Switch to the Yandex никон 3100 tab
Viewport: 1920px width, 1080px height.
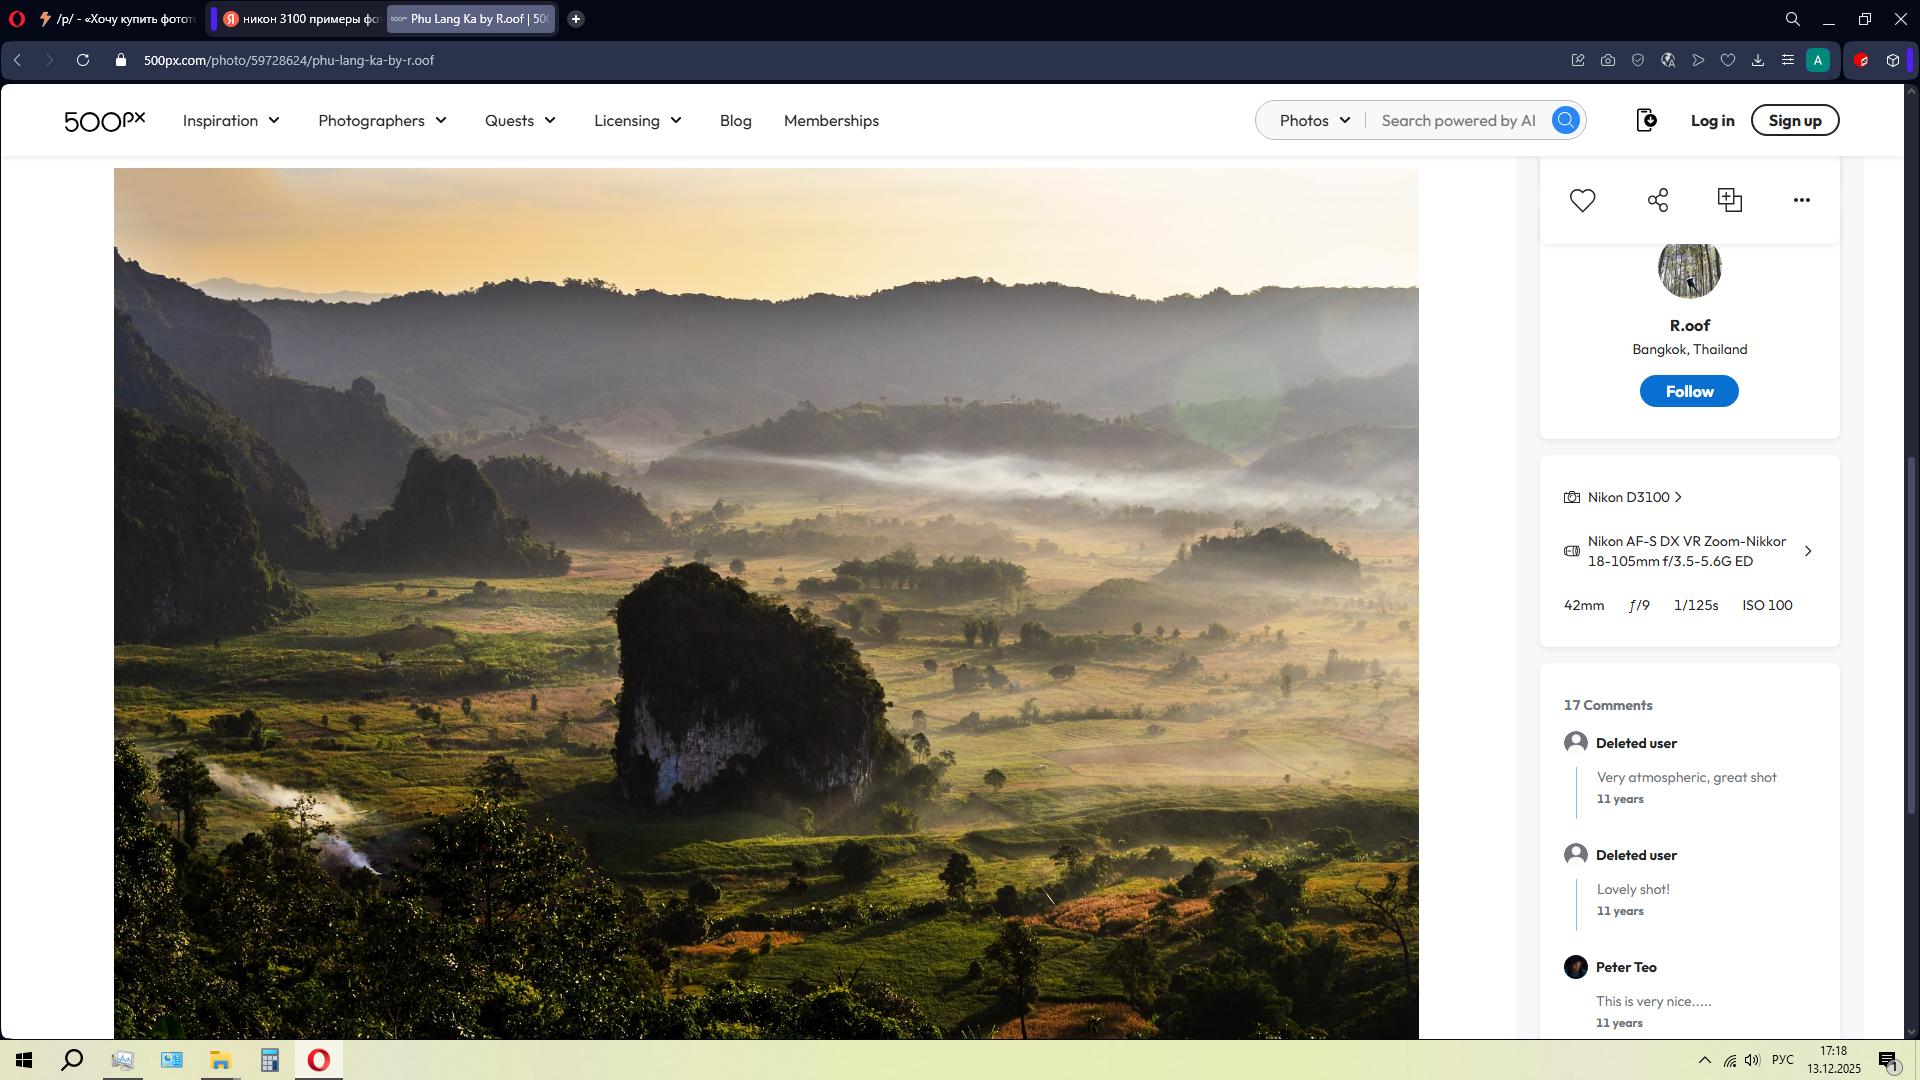pos(300,19)
